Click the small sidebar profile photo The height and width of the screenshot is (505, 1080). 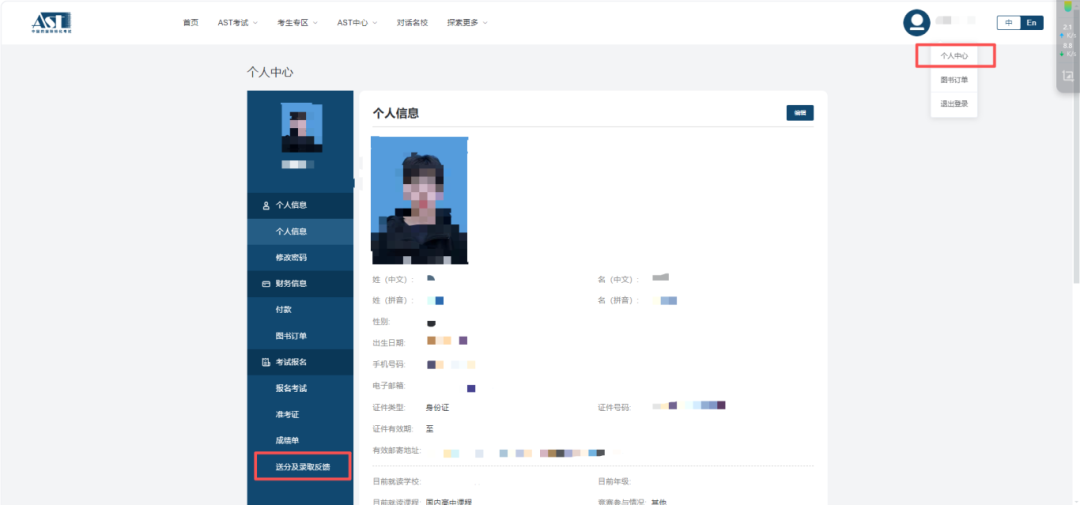pos(302,128)
